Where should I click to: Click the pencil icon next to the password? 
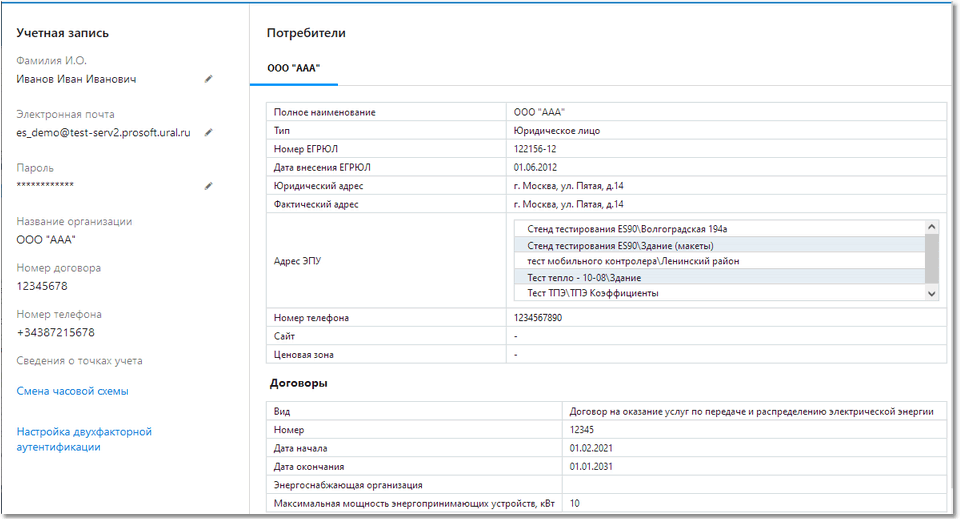209,185
